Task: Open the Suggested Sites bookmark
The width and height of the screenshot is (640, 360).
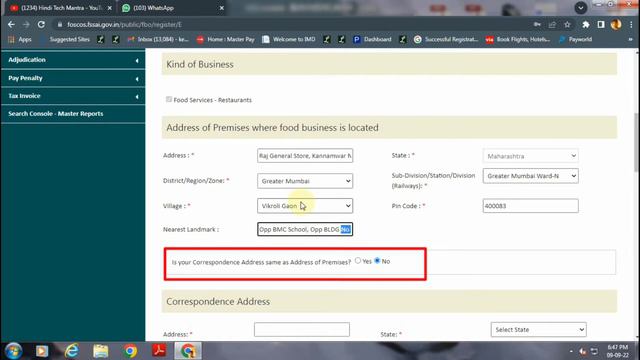Action: point(65,39)
